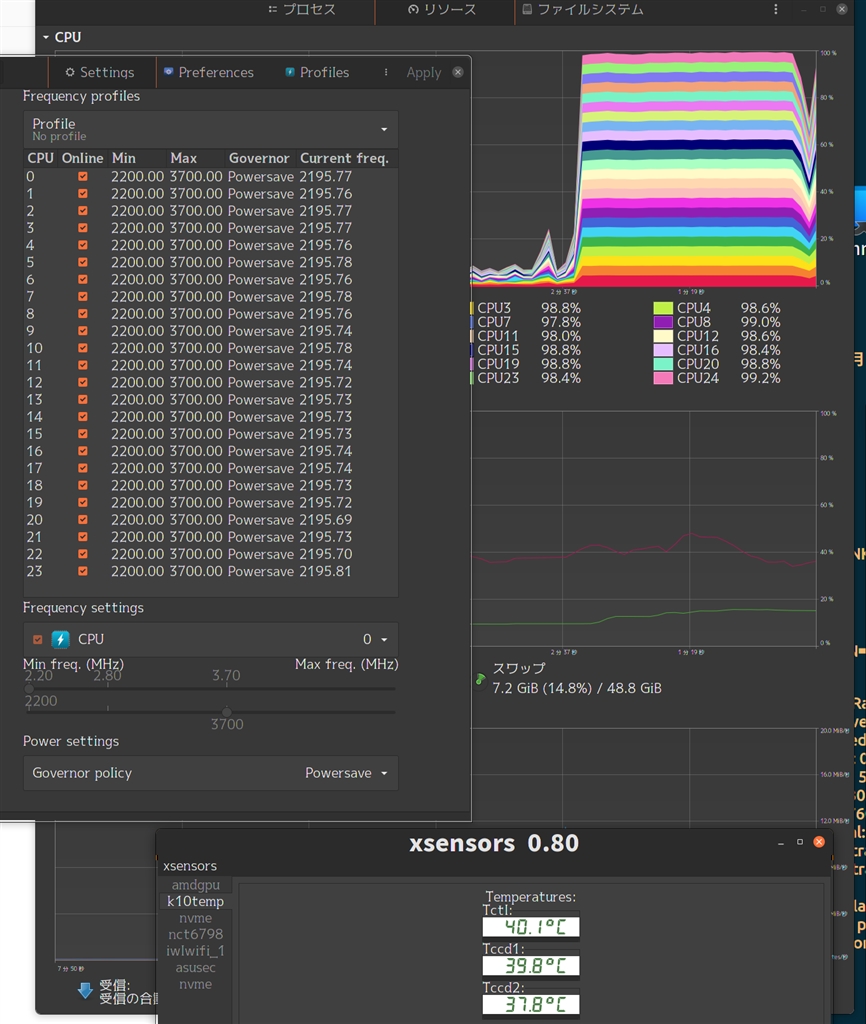Toggle Online checkbox for CPU 0
This screenshot has height=1024, width=866.
[83, 177]
